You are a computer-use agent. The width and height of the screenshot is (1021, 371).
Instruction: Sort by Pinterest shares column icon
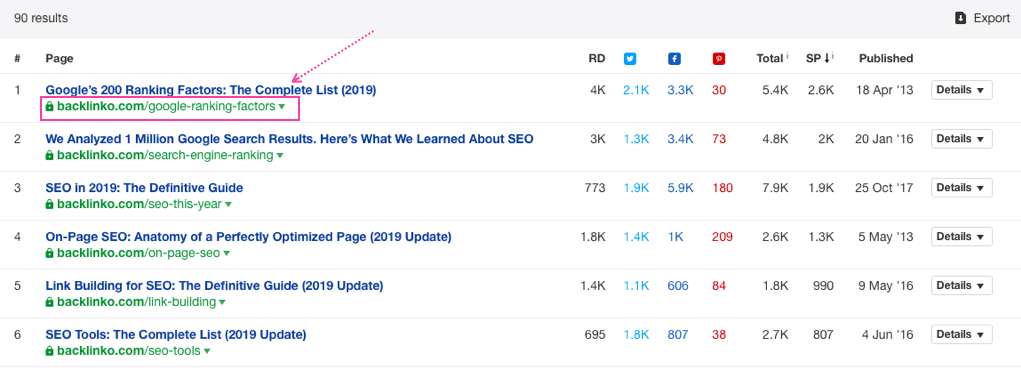(719, 59)
